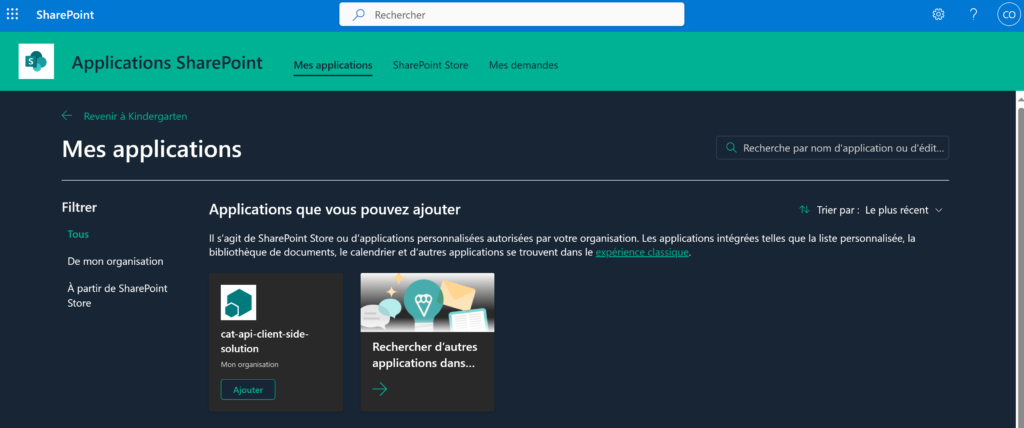This screenshot has width=1024, height=428.
Task: Open Rechercher d'autres applications card title
Action: pyautogui.click(x=424, y=355)
